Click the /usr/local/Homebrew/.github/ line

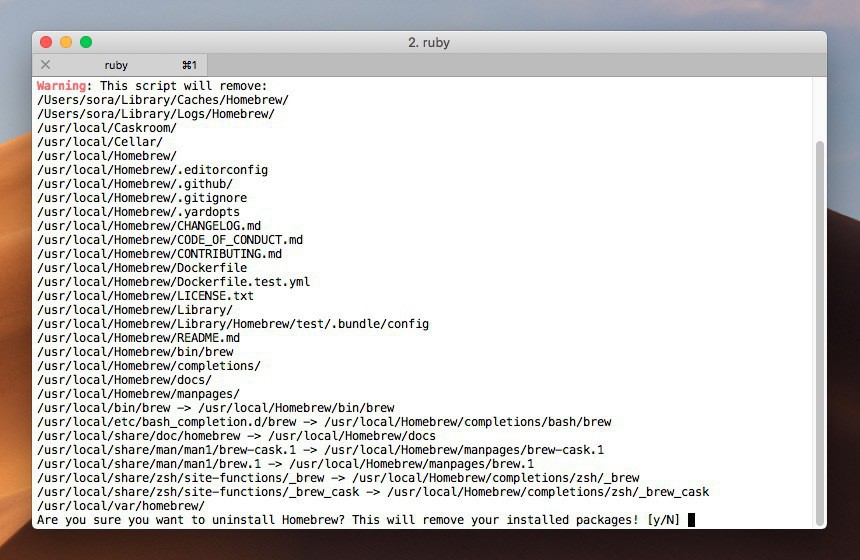coord(135,184)
